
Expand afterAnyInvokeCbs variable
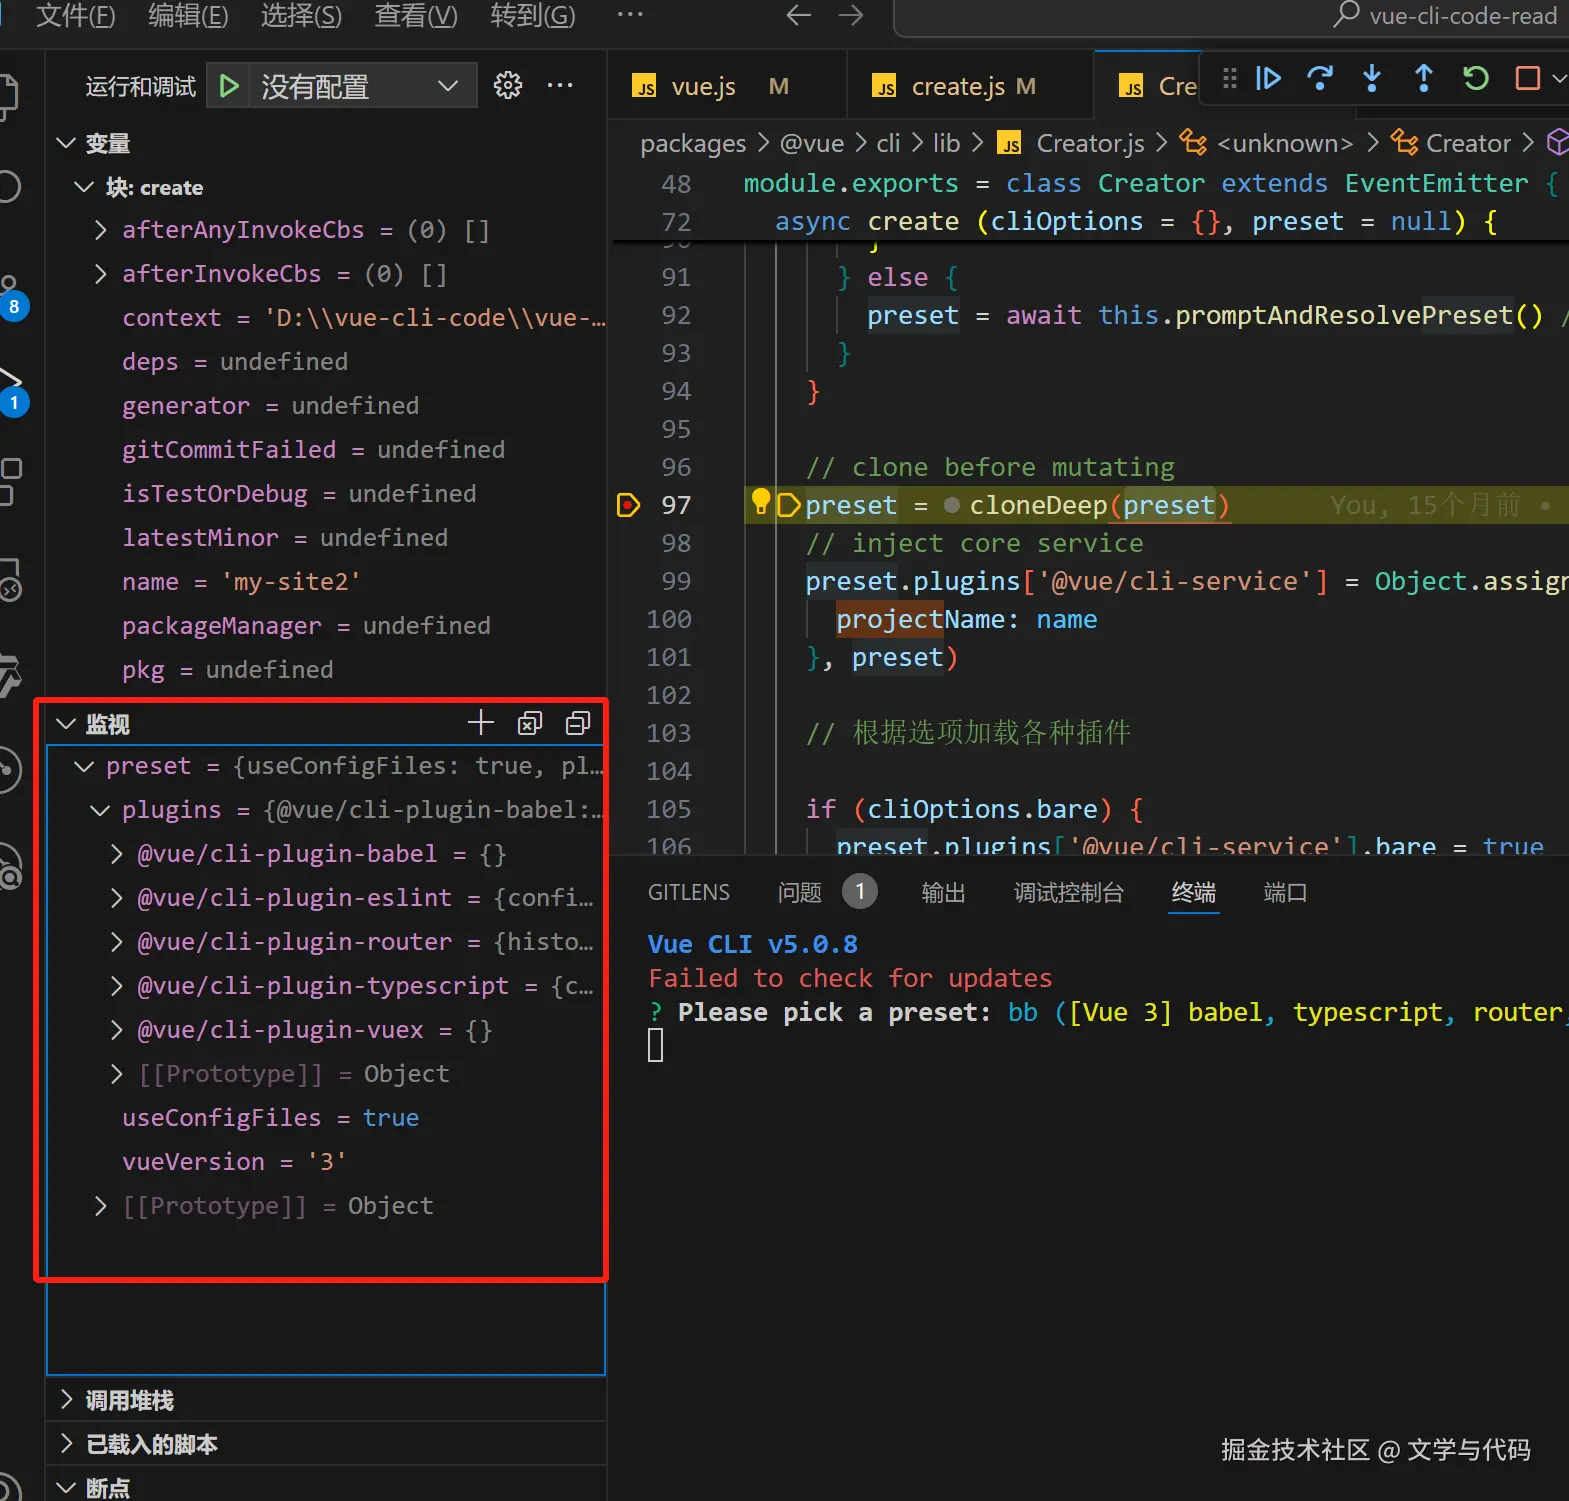click(x=100, y=230)
